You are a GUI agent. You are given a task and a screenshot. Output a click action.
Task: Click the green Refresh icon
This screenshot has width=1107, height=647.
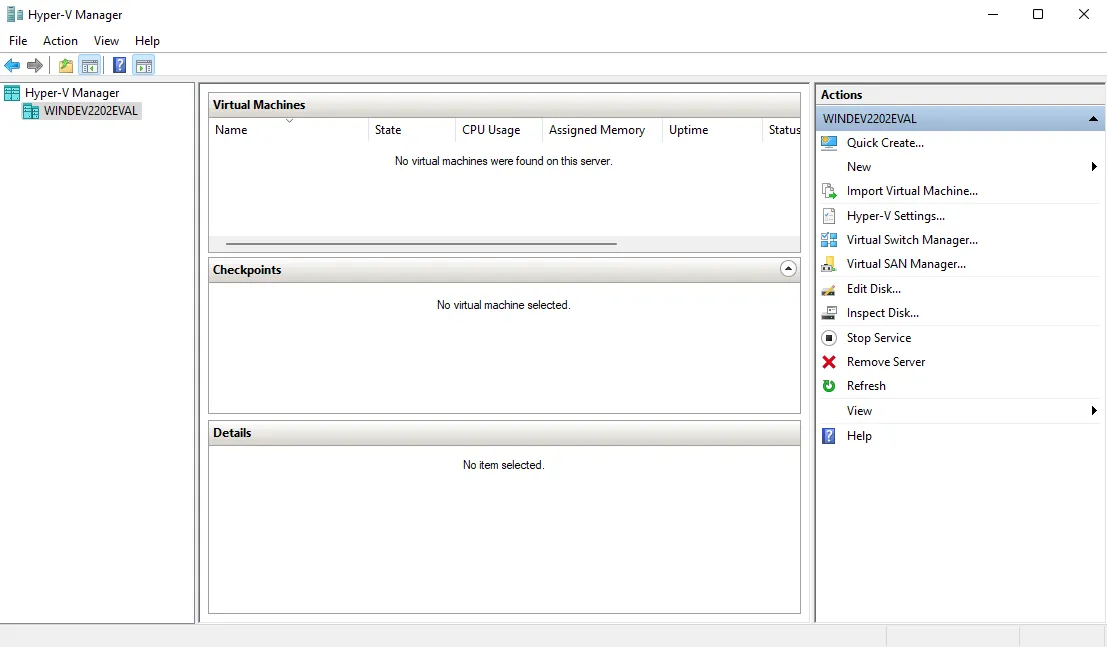829,386
